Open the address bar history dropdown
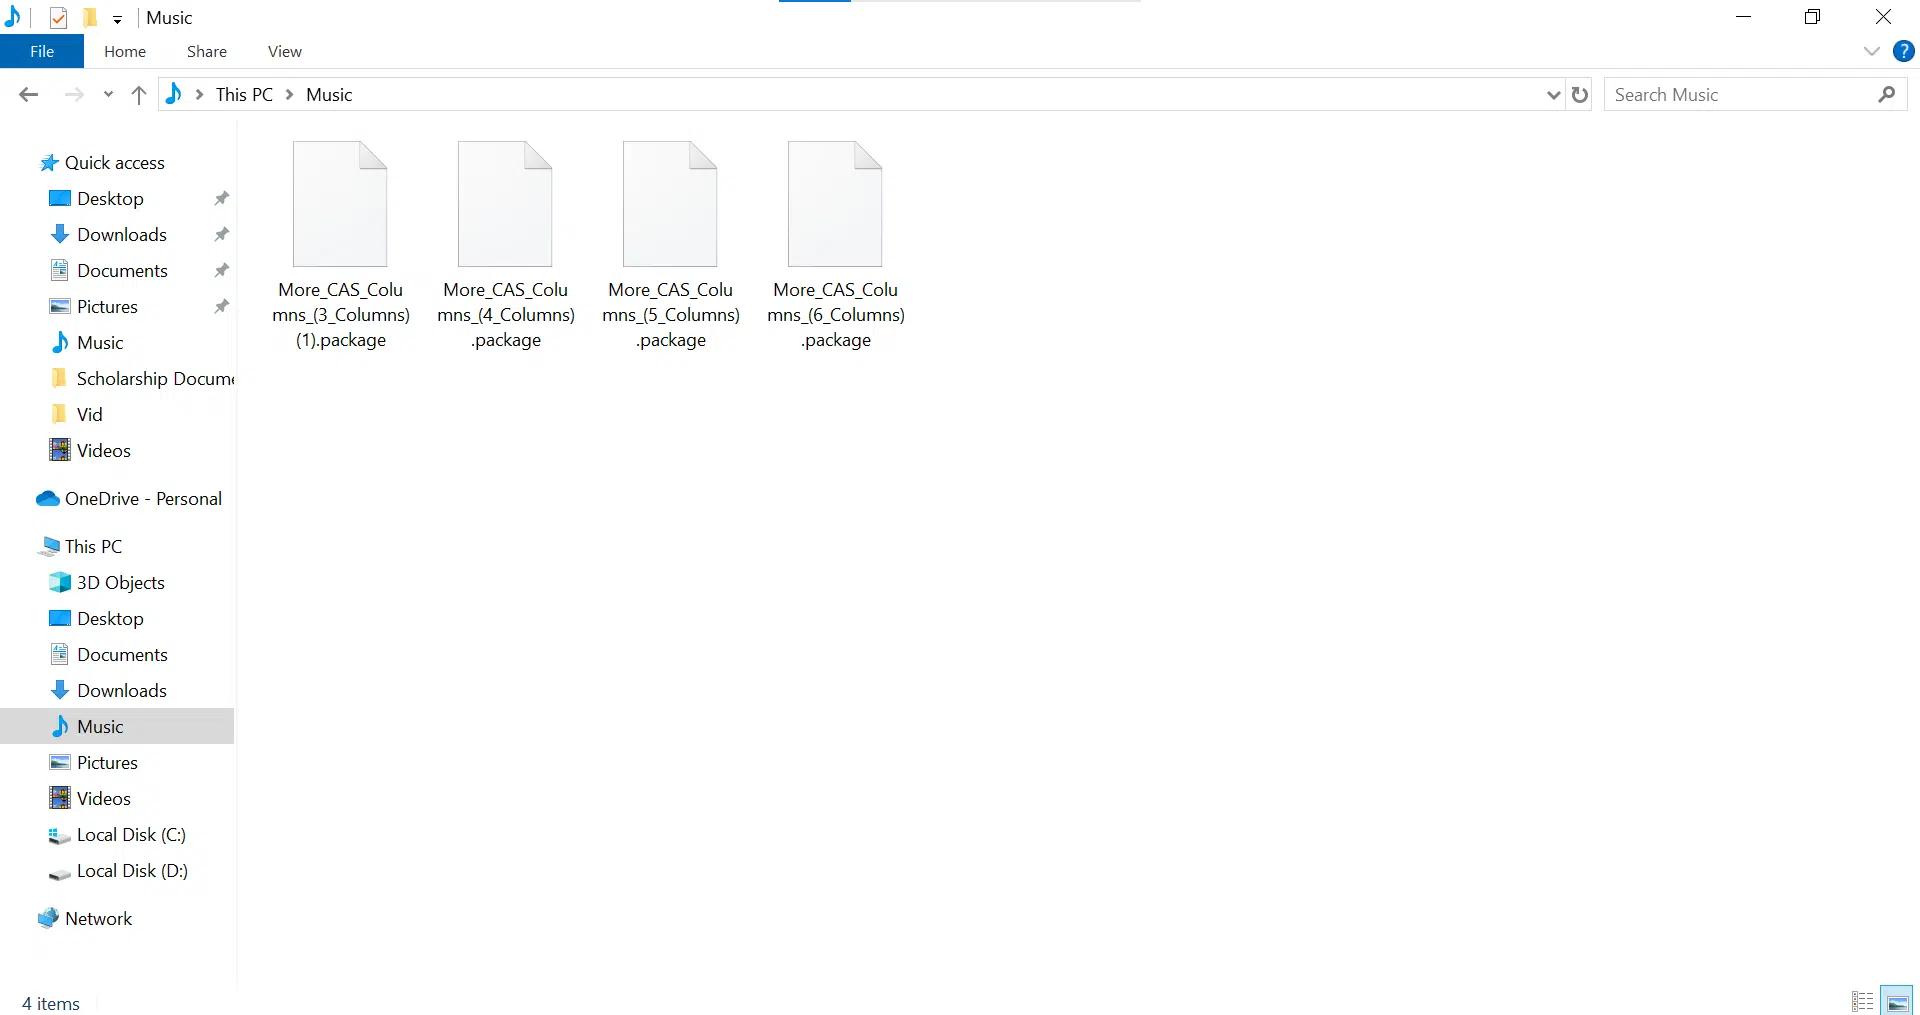Image resolution: width=1920 pixels, height=1015 pixels. [x=1553, y=95]
